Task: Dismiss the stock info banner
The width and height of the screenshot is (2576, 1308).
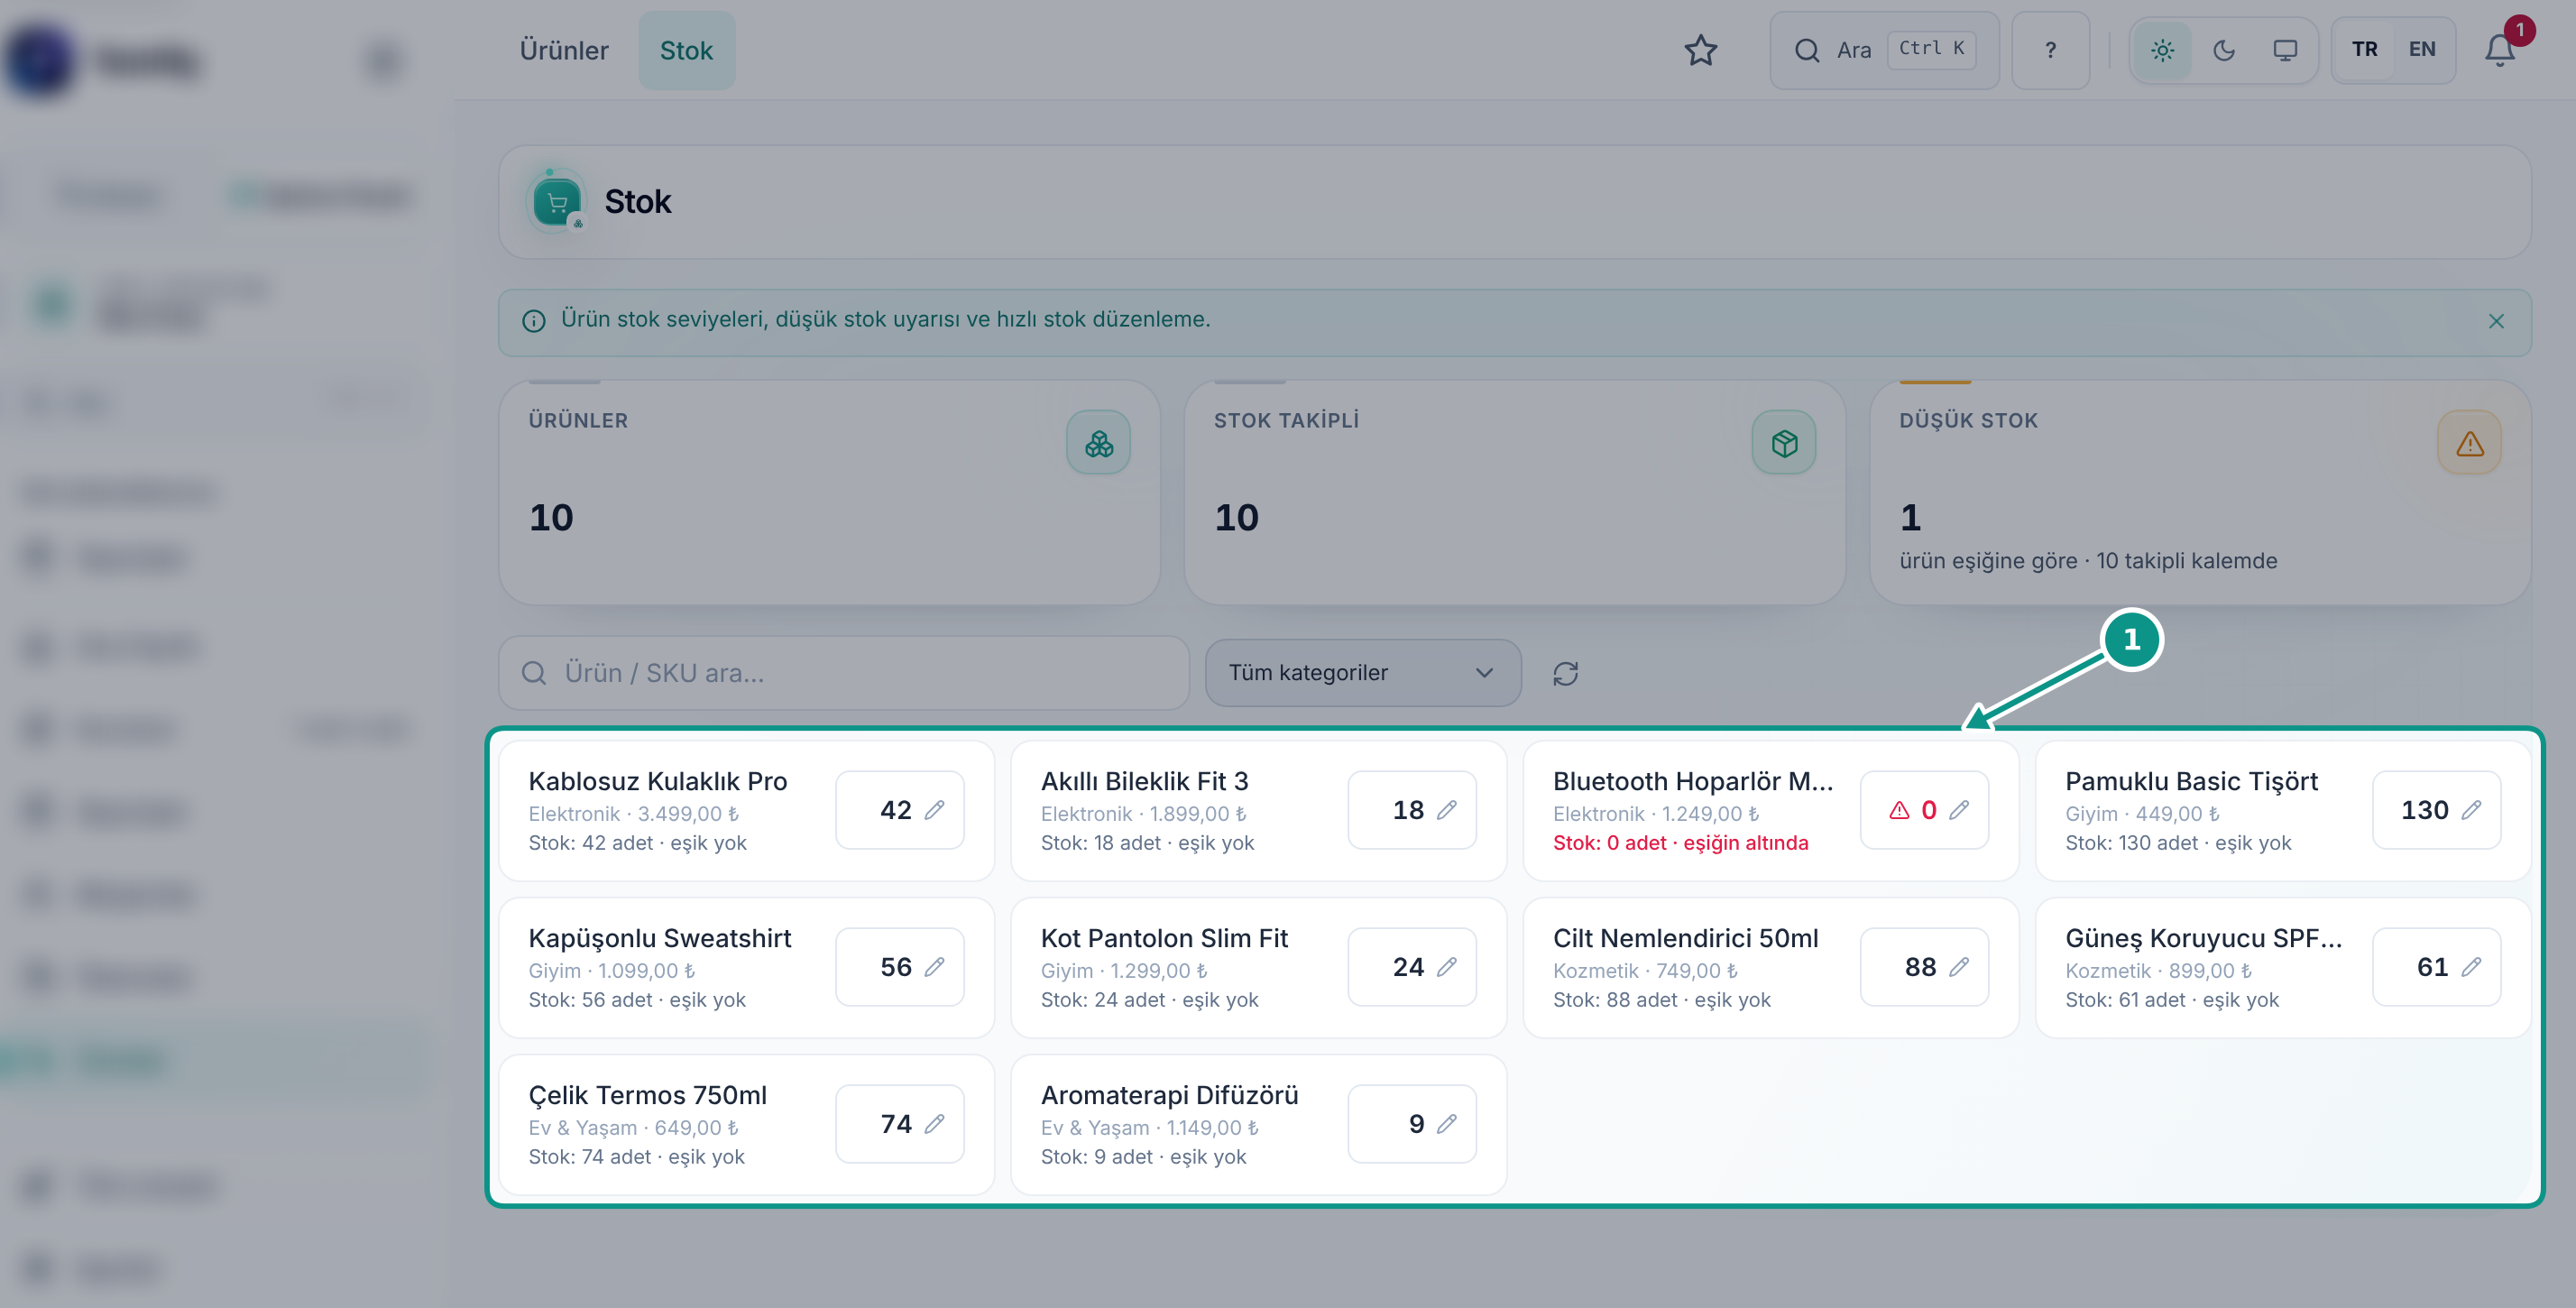Action: click(x=2496, y=321)
